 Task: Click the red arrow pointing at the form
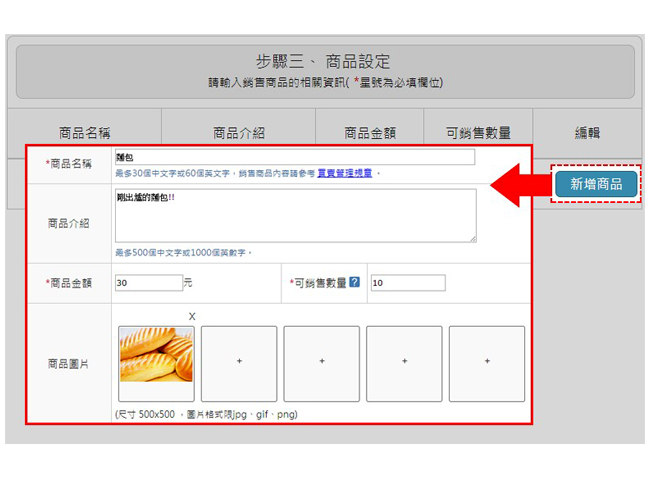(518, 184)
